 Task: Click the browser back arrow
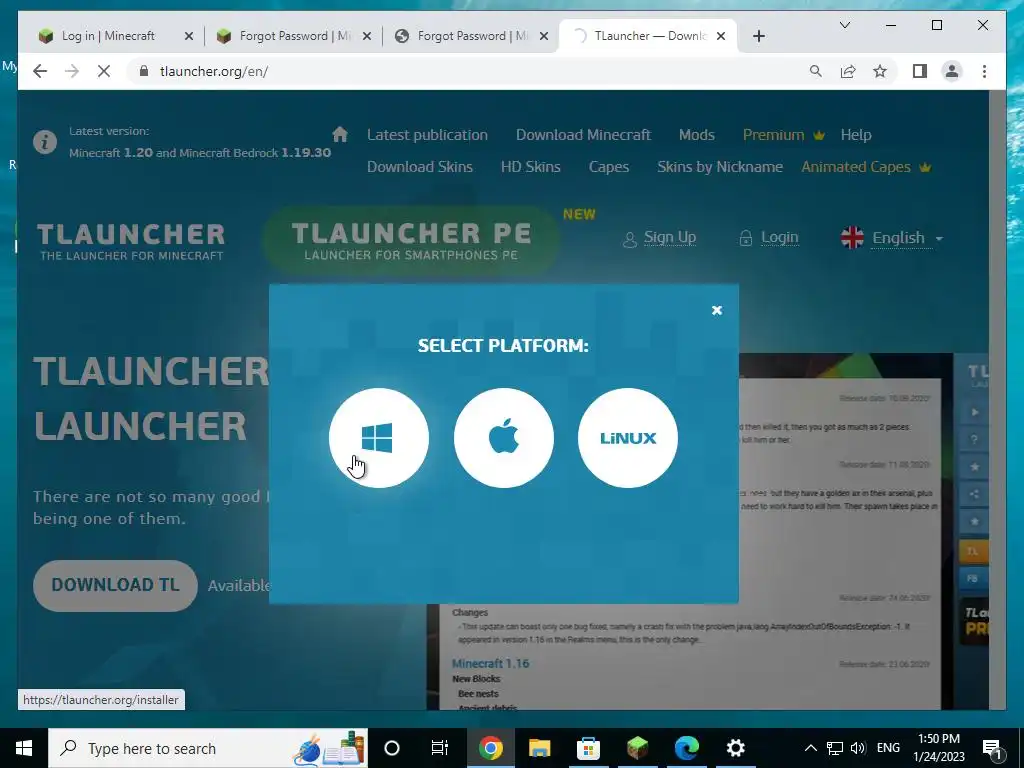click(40, 71)
